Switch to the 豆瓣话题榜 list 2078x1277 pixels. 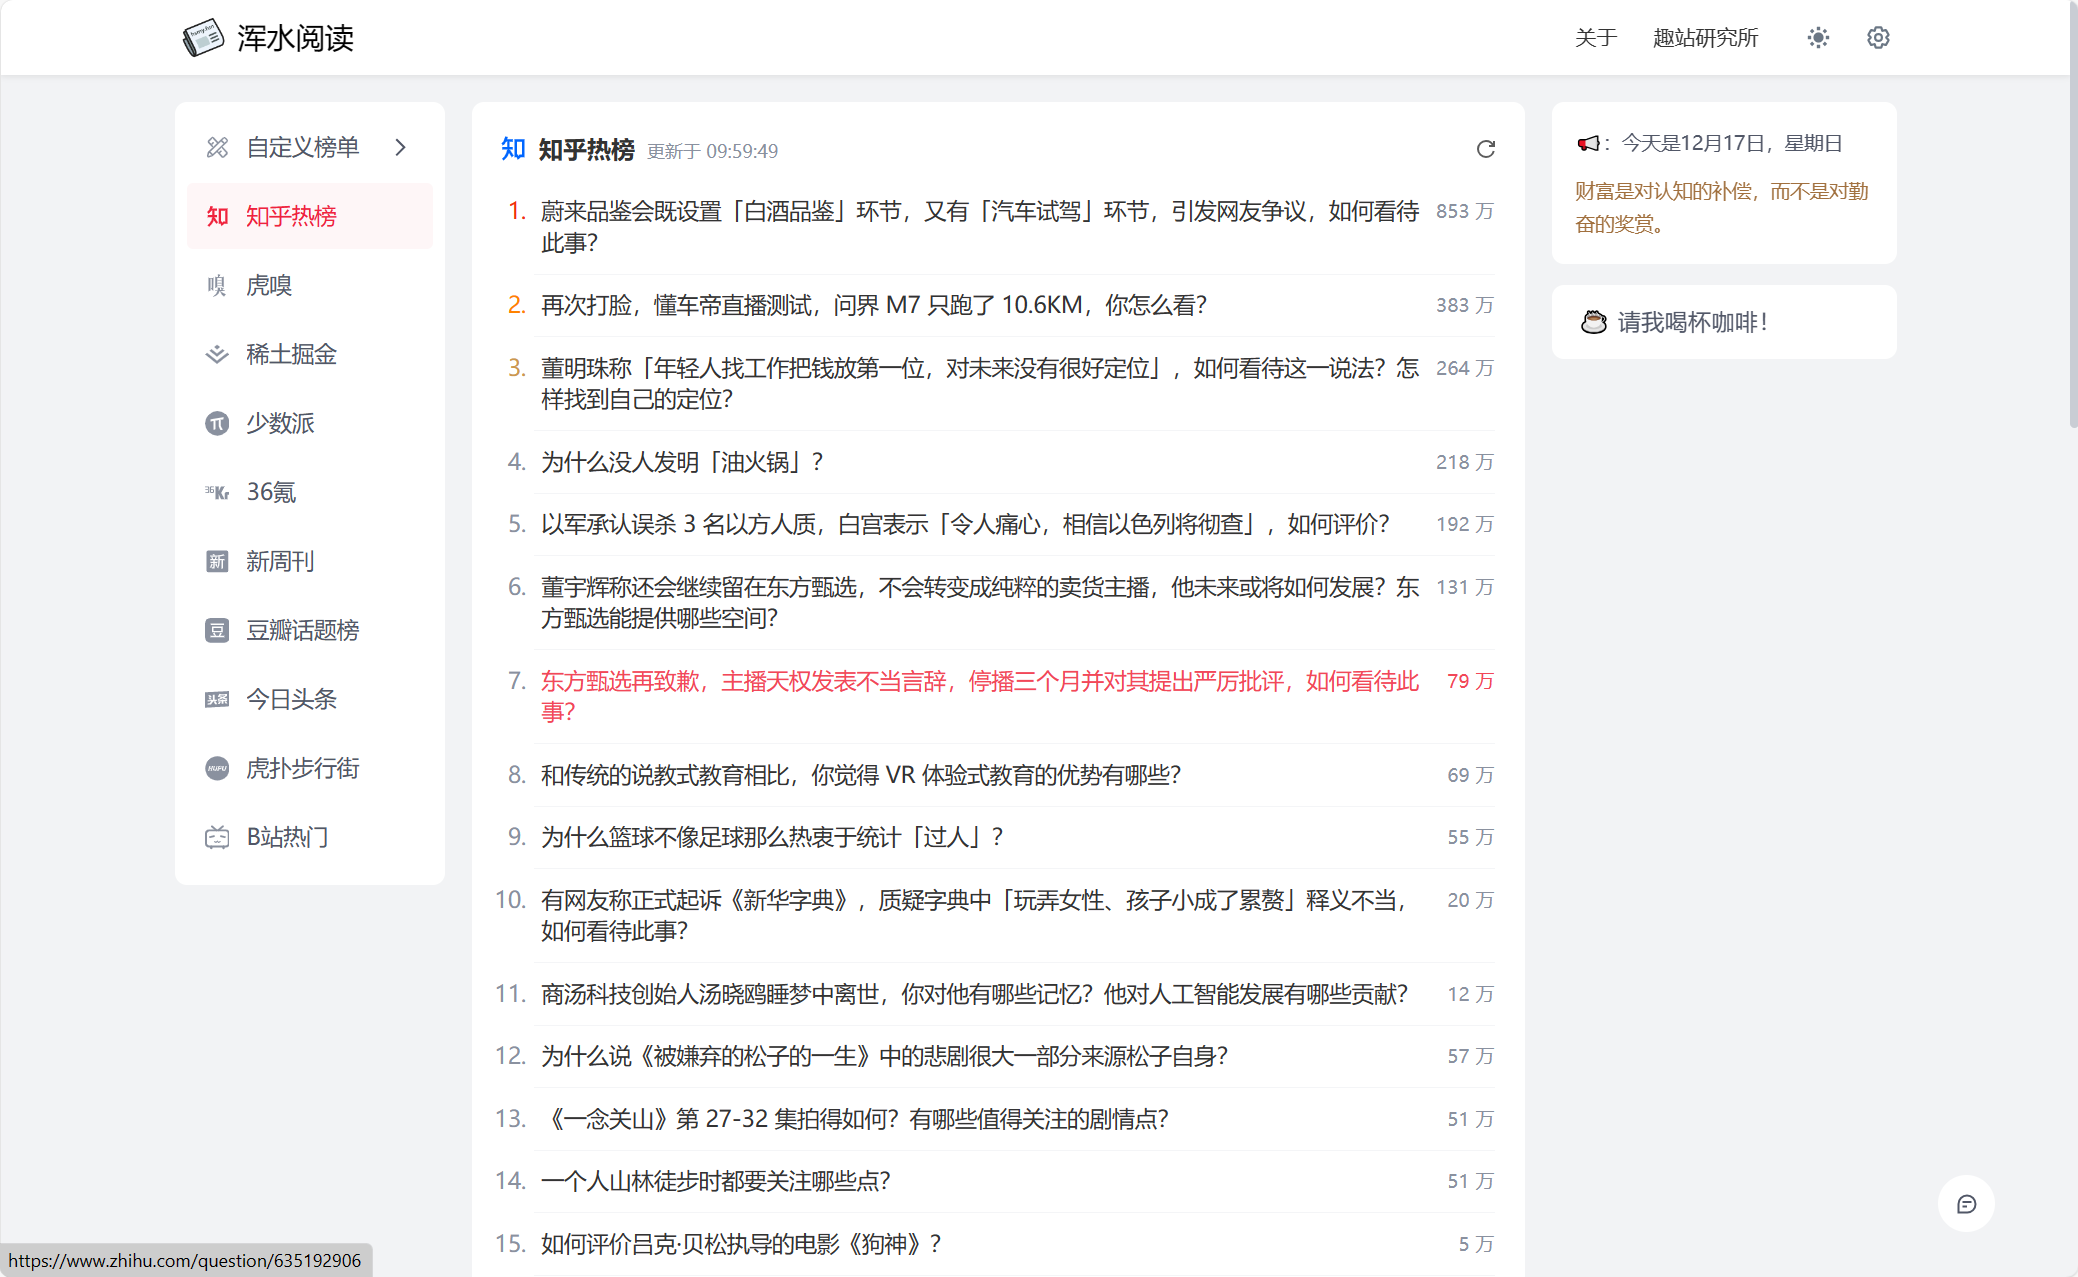pos(302,631)
